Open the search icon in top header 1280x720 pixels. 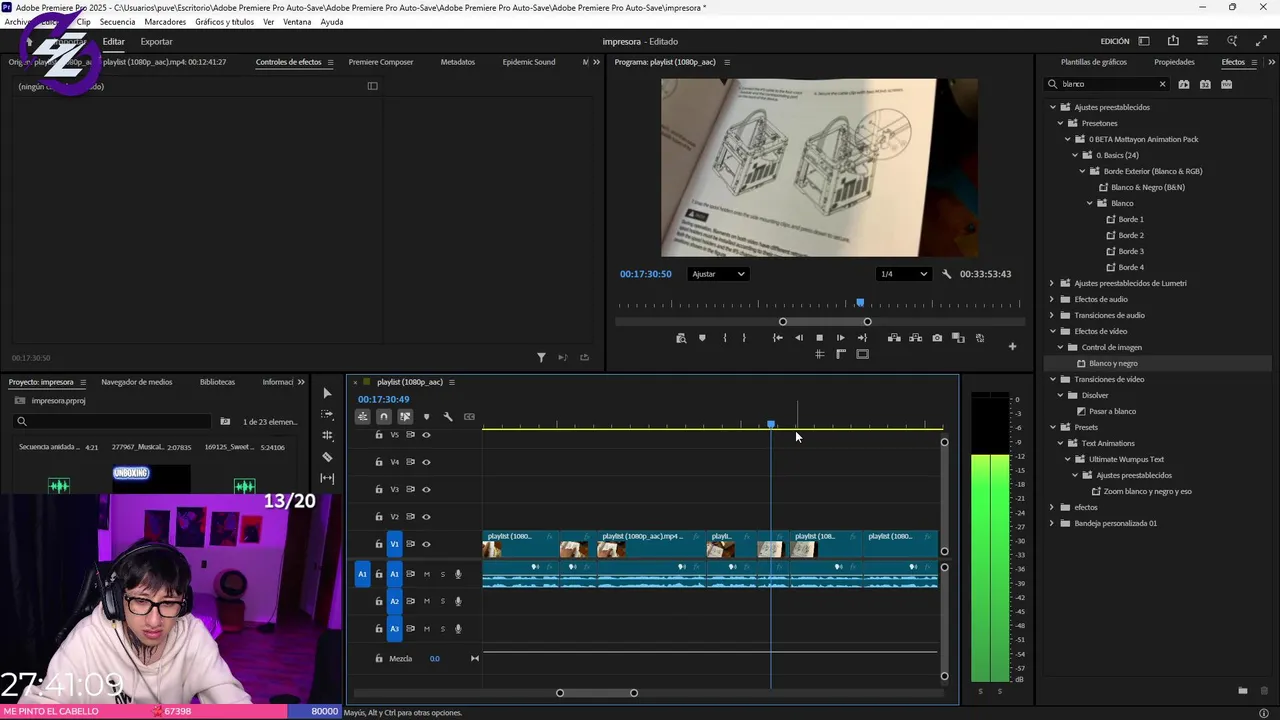point(1232,41)
